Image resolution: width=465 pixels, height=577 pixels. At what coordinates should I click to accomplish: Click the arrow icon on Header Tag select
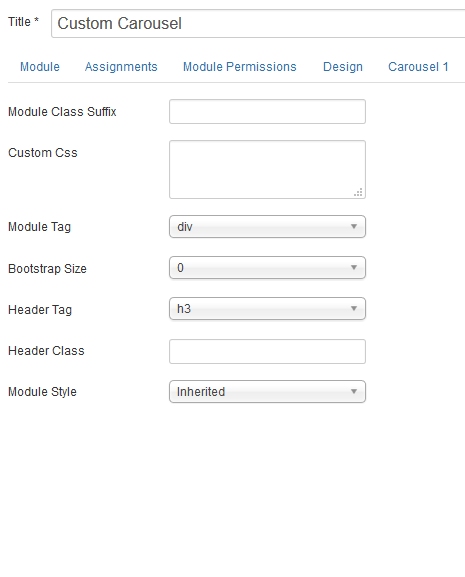click(x=354, y=309)
